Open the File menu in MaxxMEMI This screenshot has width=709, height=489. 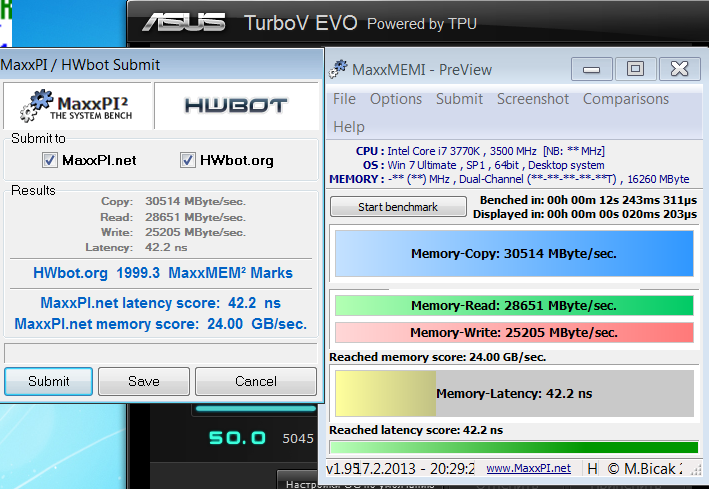pyautogui.click(x=344, y=99)
